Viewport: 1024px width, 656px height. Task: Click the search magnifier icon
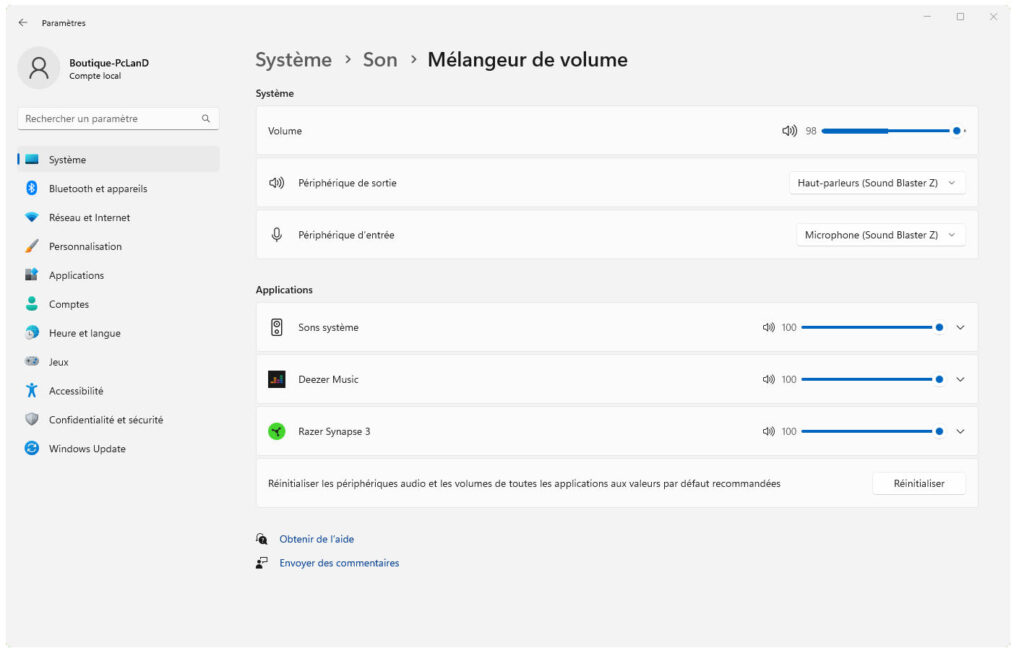coord(206,119)
